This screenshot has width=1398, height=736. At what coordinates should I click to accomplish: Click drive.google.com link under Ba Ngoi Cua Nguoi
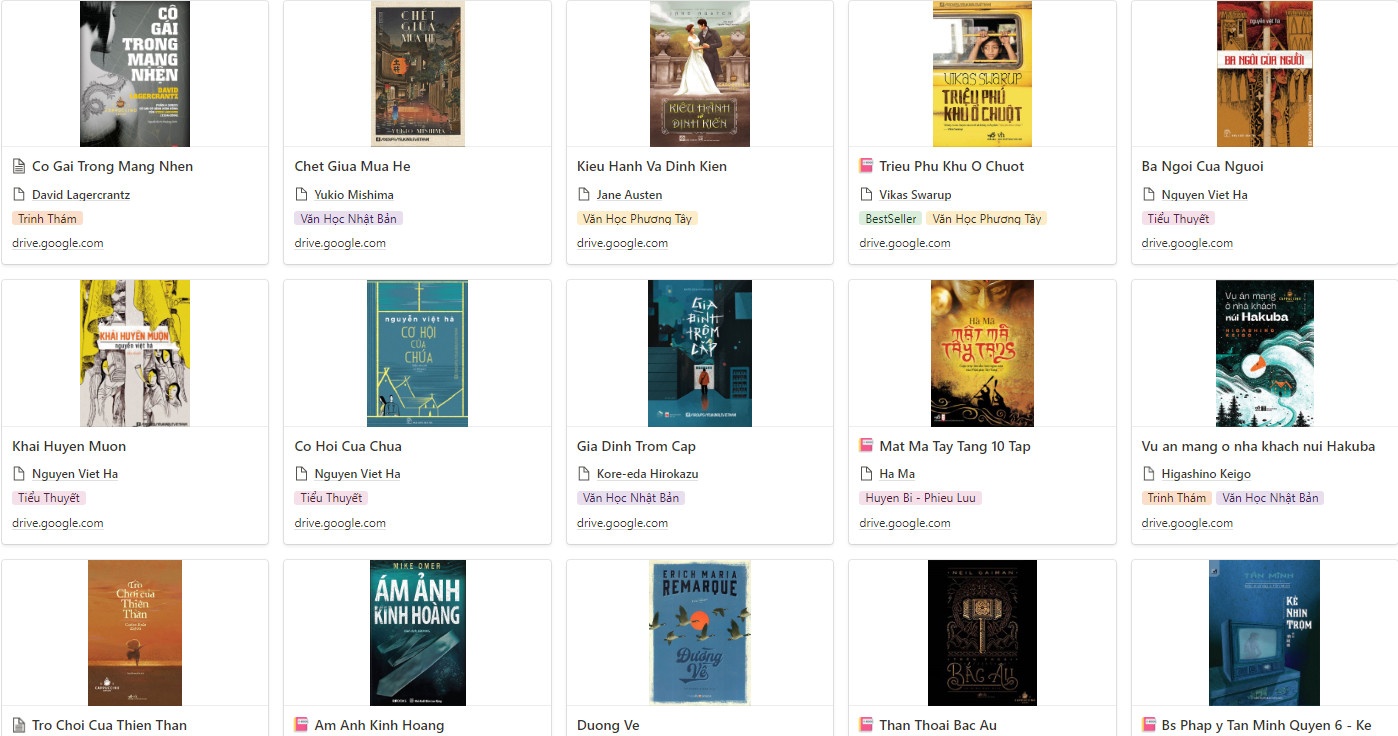tap(1189, 243)
